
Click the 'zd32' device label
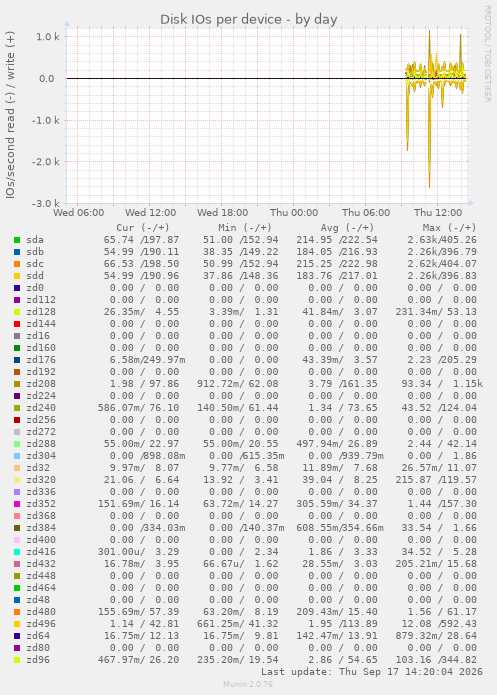[38, 468]
